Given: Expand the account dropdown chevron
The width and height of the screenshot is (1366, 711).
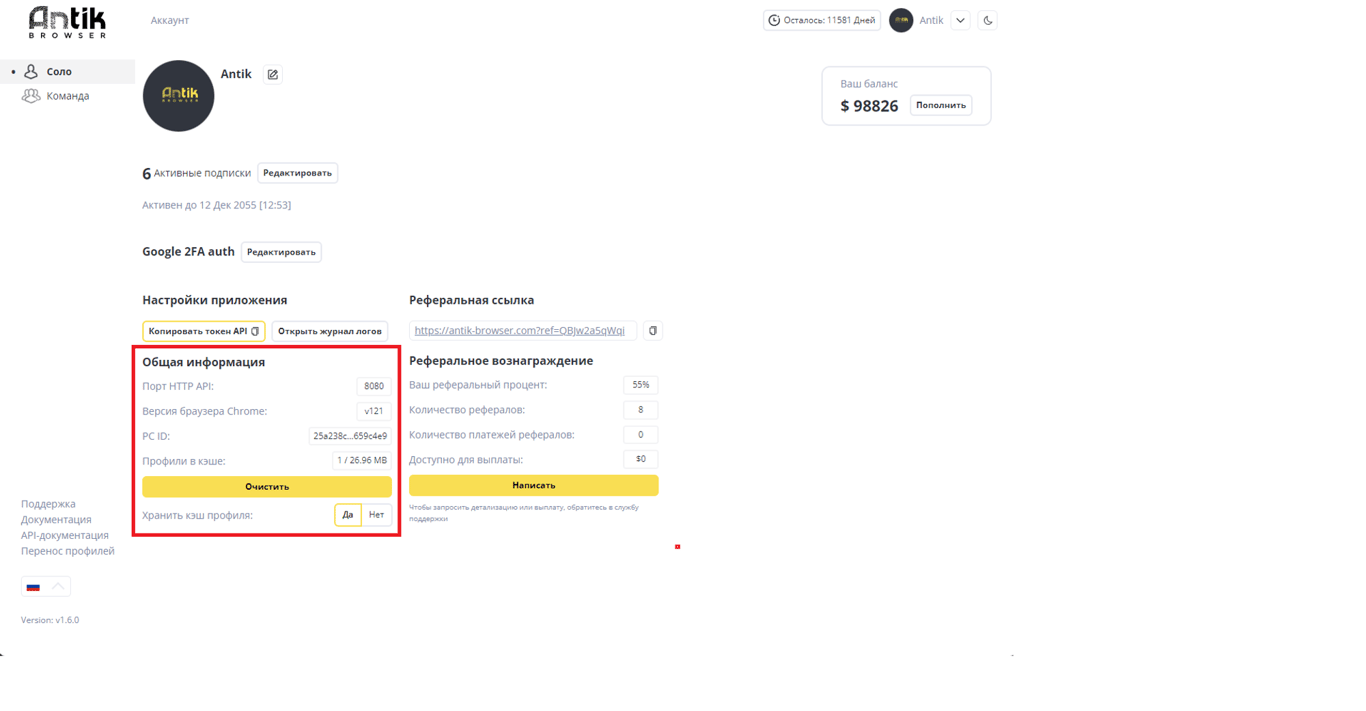Looking at the screenshot, I should coord(960,20).
